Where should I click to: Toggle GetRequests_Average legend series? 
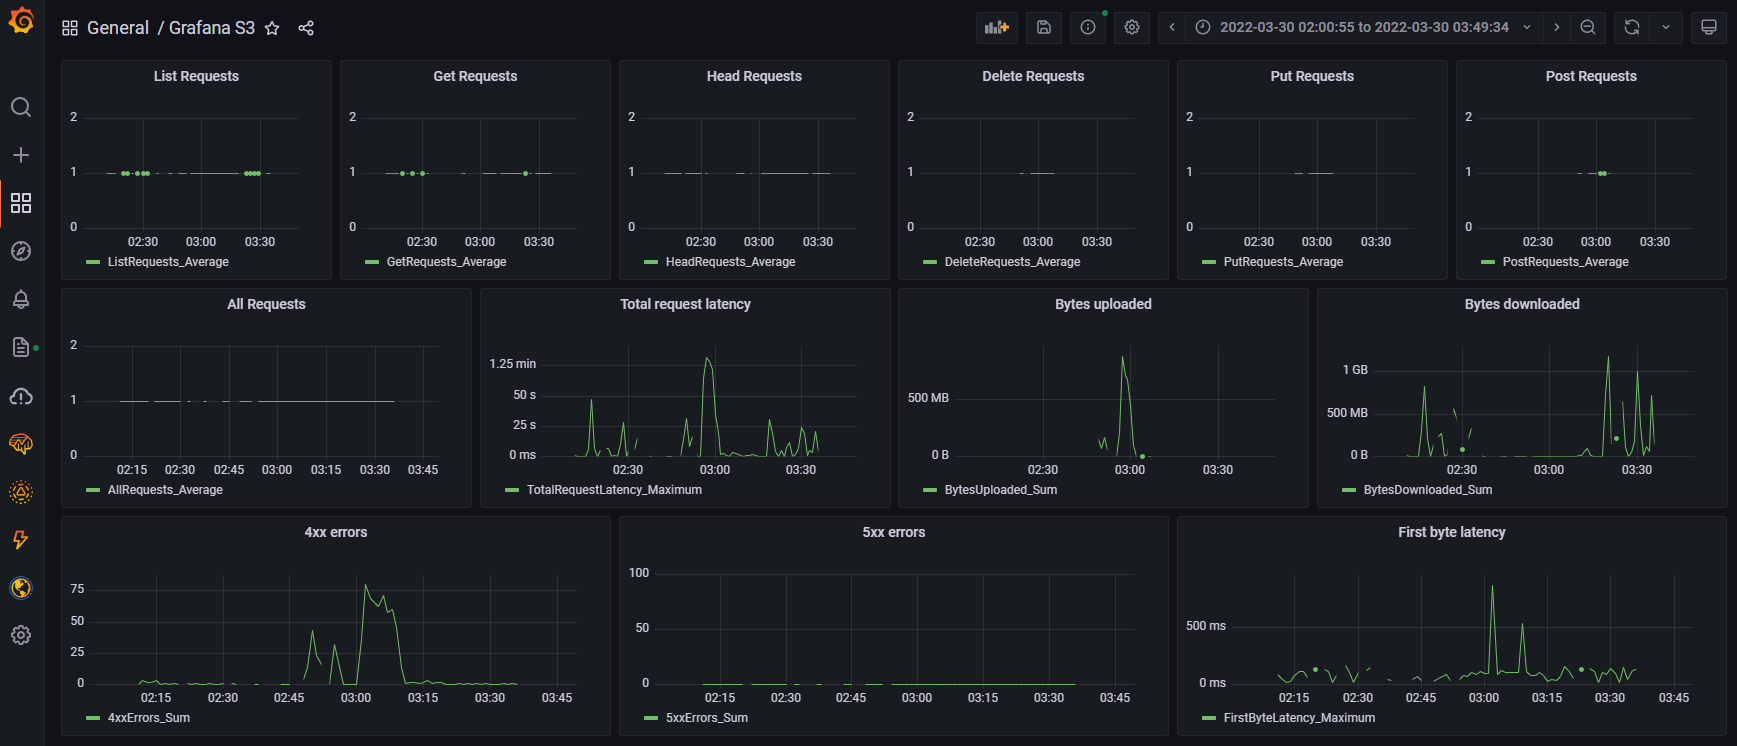(x=446, y=262)
